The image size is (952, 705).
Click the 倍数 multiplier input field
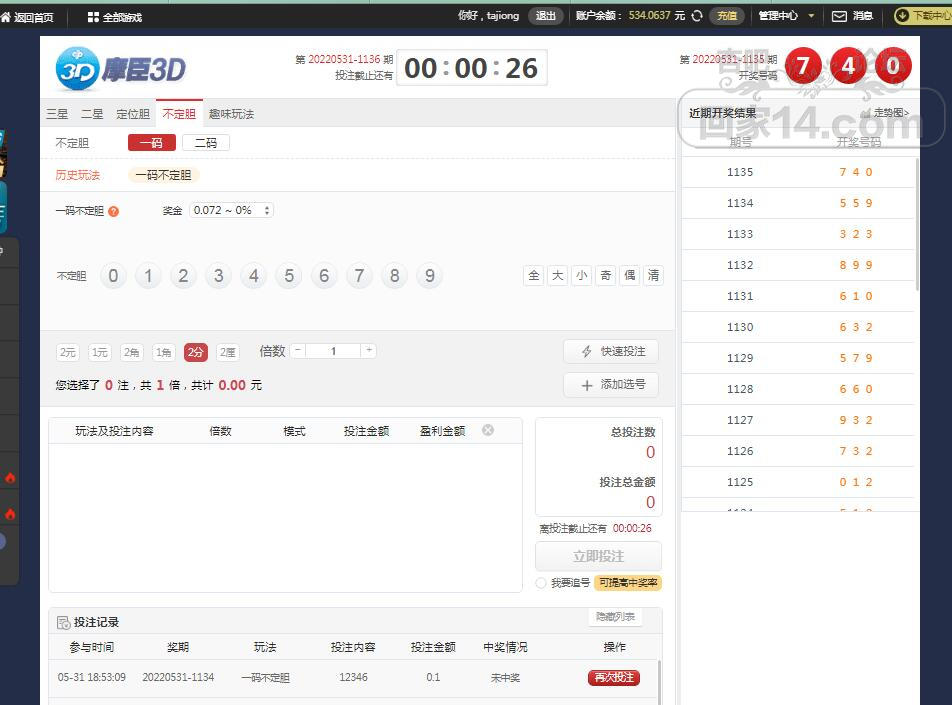pyautogui.click(x=333, y=351)
